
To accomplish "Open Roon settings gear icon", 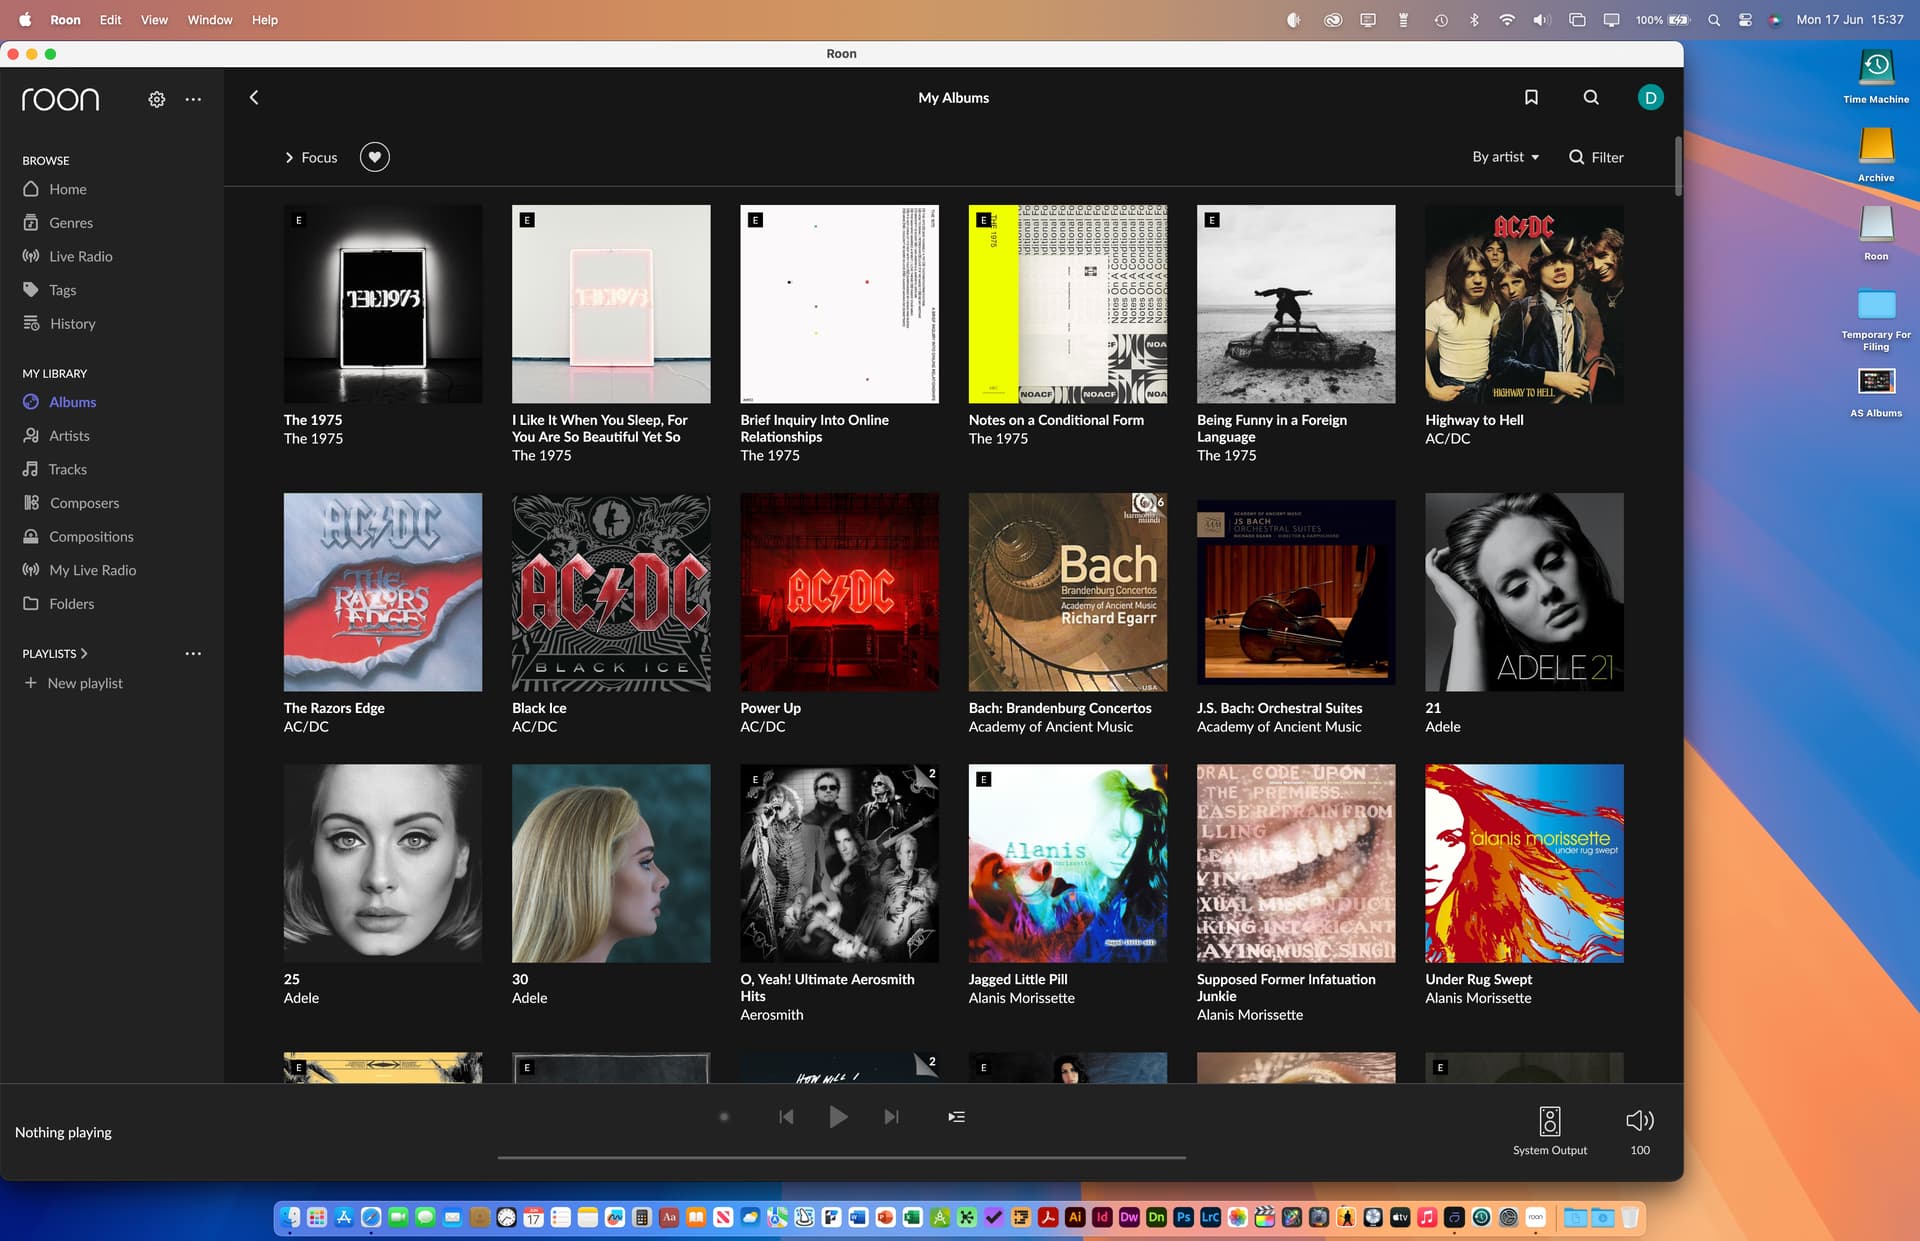I will coord(157,99).
